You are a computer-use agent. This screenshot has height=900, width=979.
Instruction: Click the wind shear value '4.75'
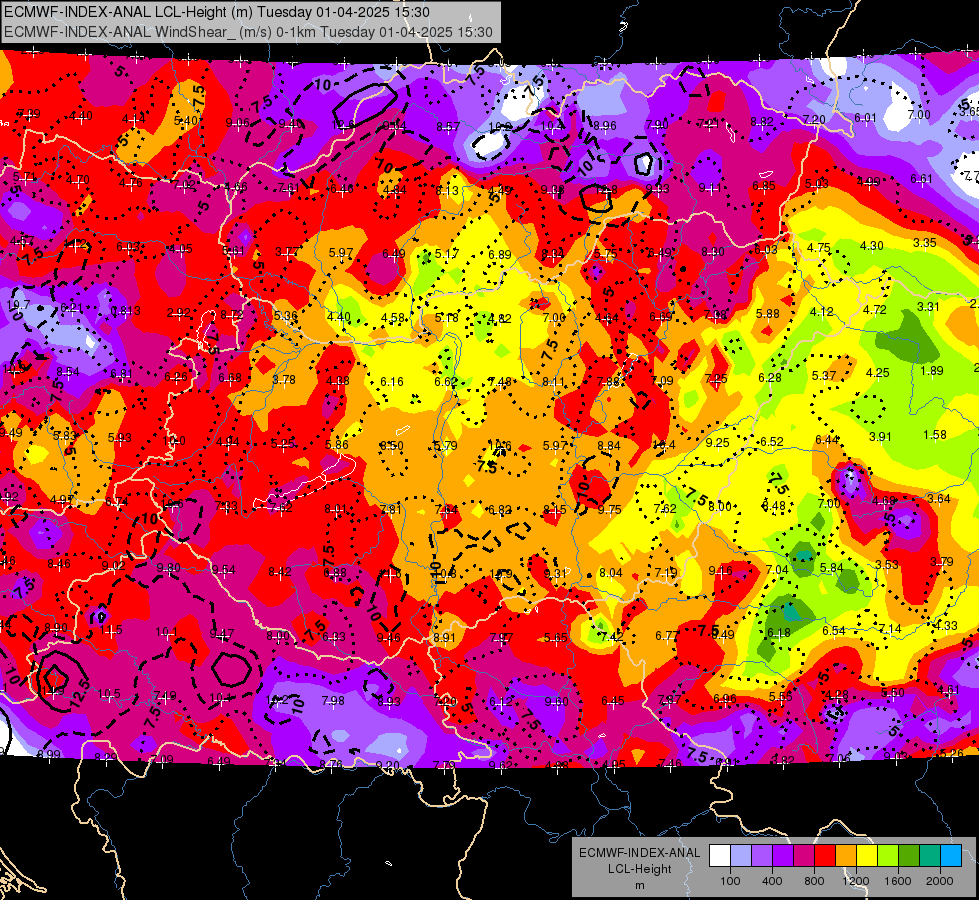click(x=818, y=247)
